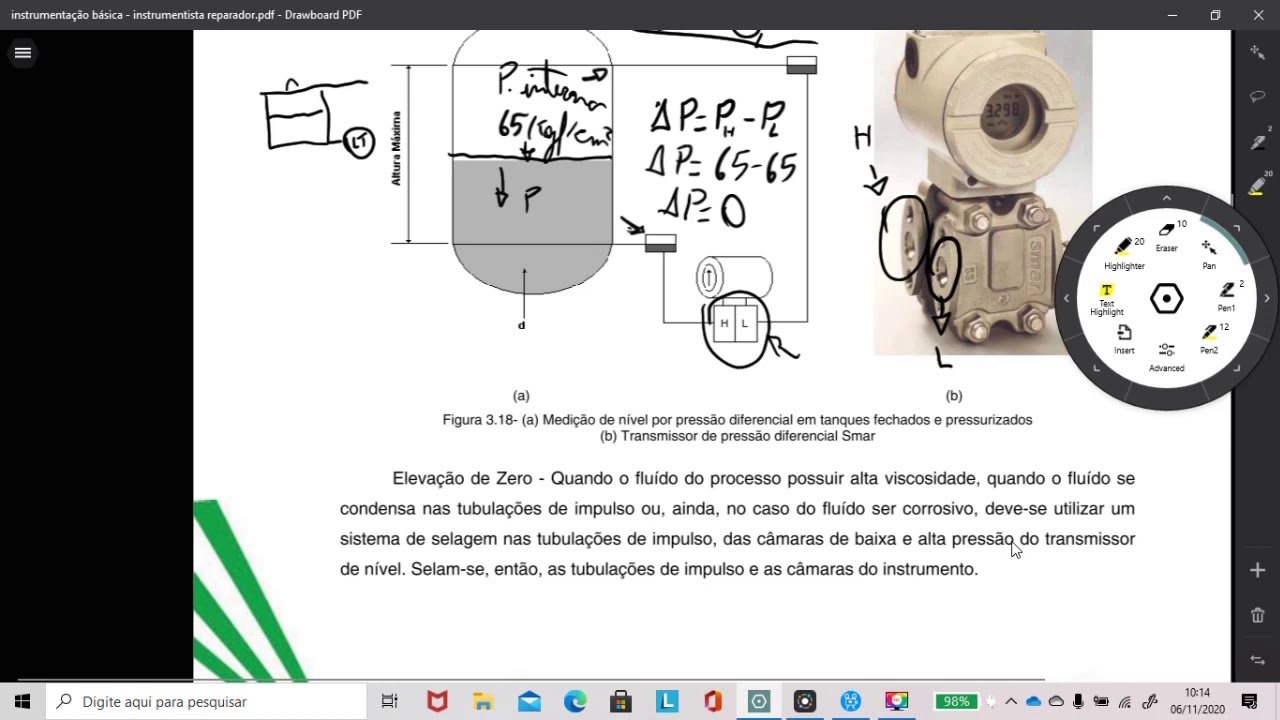Open File Explorer from taskbar
This screenshot has width=1280, height=720.
(x=483, y=701)
